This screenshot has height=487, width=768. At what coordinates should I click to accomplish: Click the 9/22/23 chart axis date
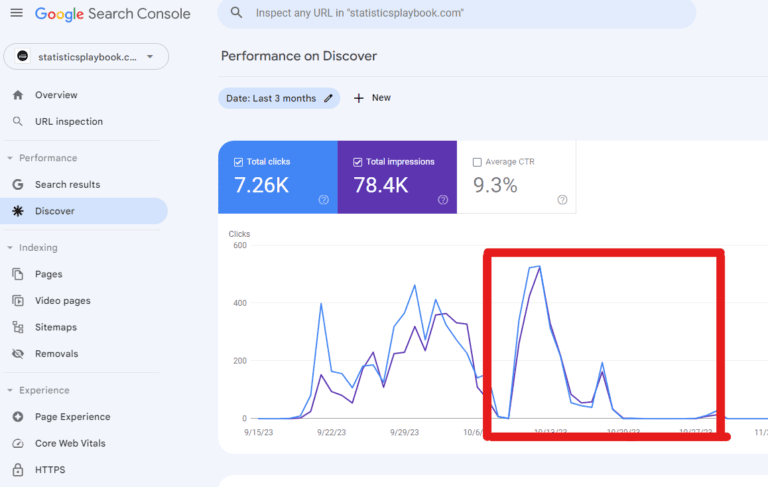[332, 432]
